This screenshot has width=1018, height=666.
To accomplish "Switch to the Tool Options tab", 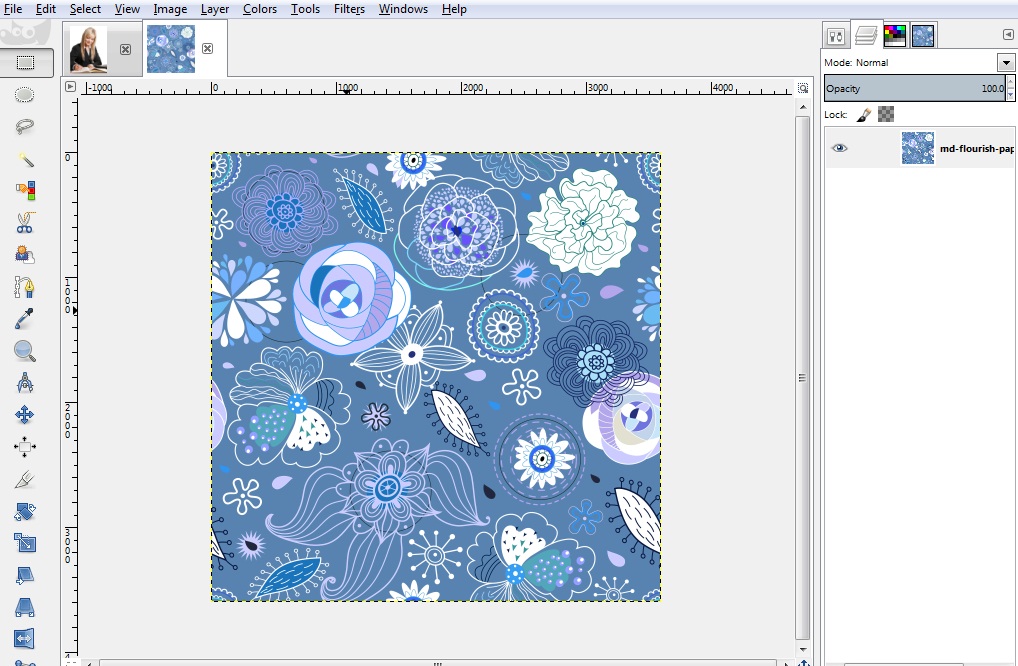I will 836,36.
